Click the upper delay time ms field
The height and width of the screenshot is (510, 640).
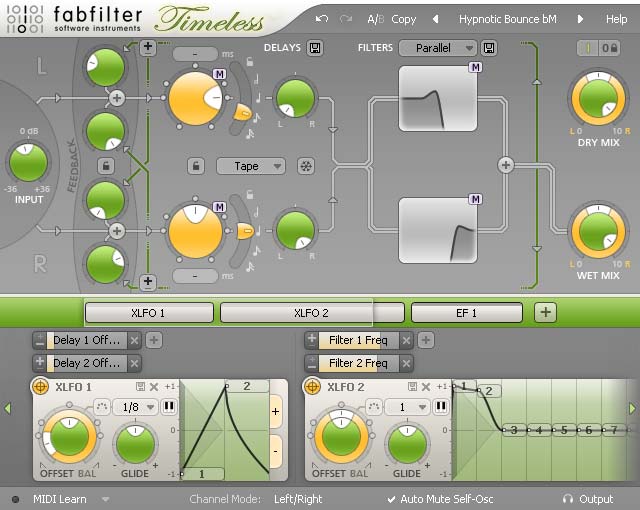(195, 54)
